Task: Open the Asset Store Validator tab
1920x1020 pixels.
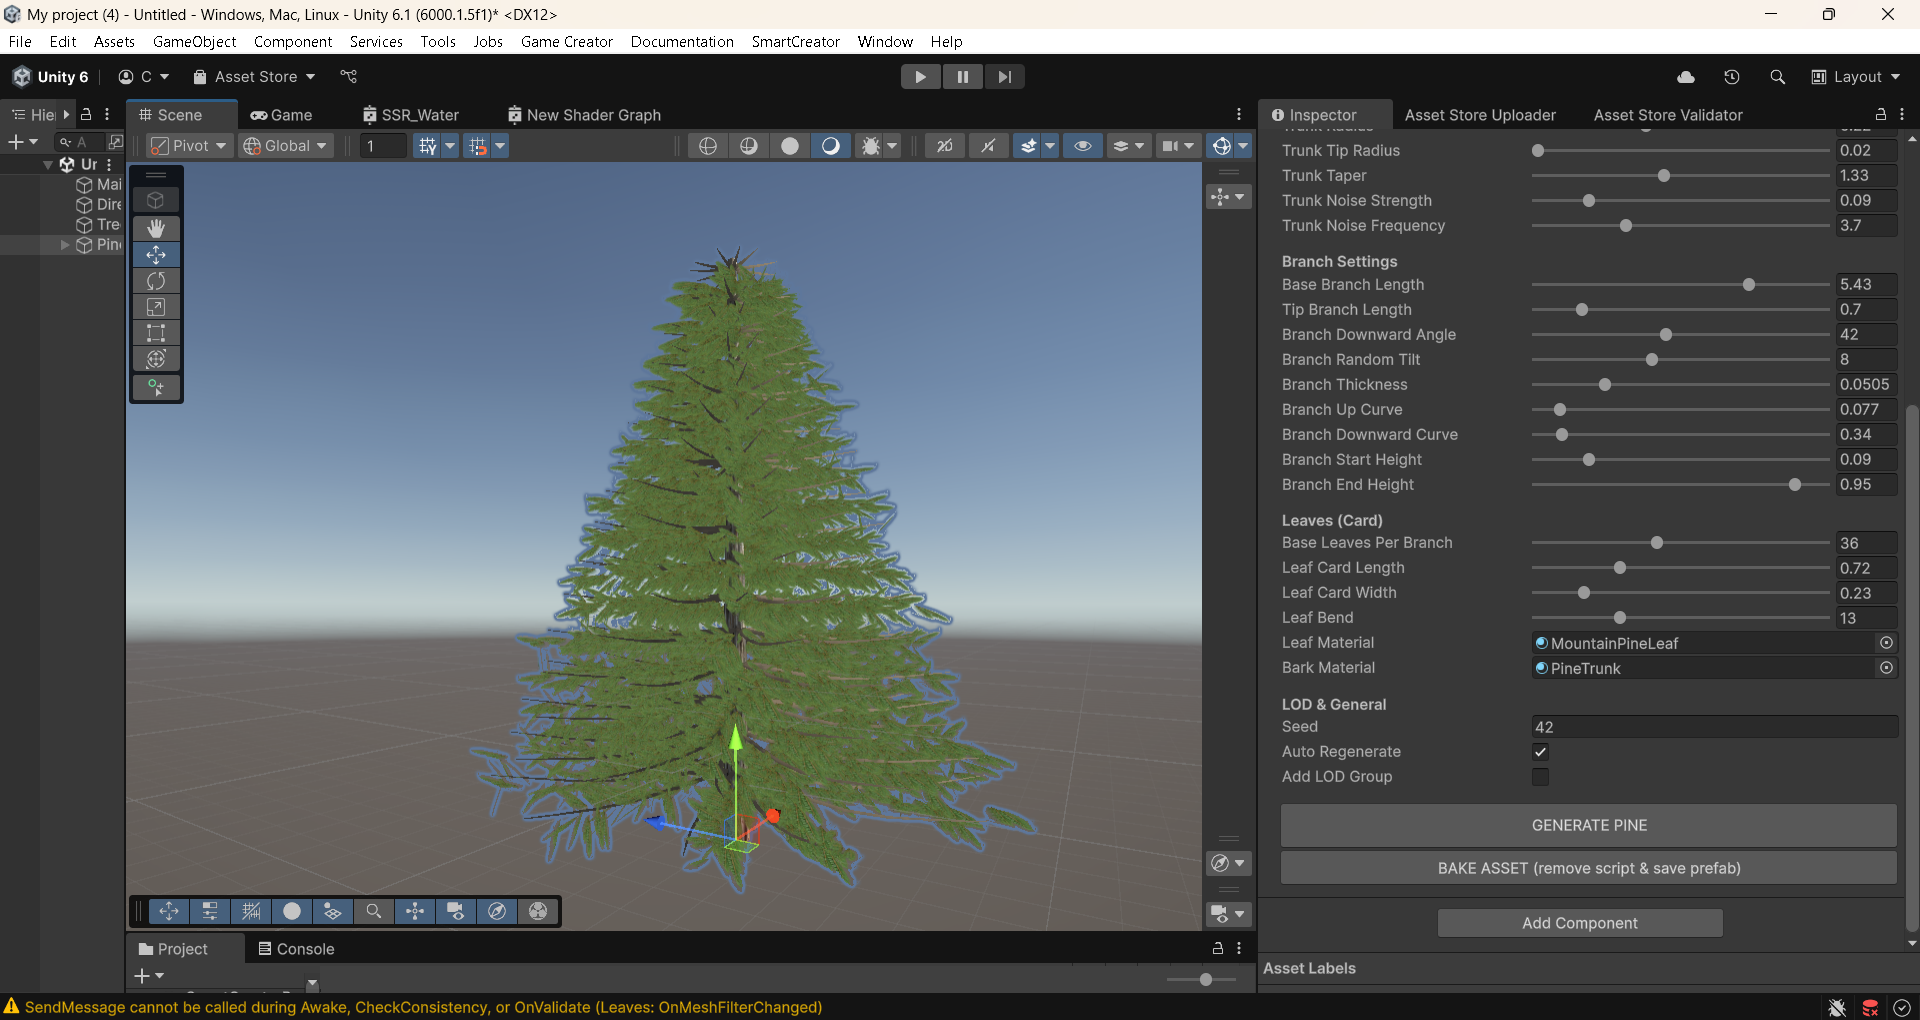Action: pos(1667,115)
